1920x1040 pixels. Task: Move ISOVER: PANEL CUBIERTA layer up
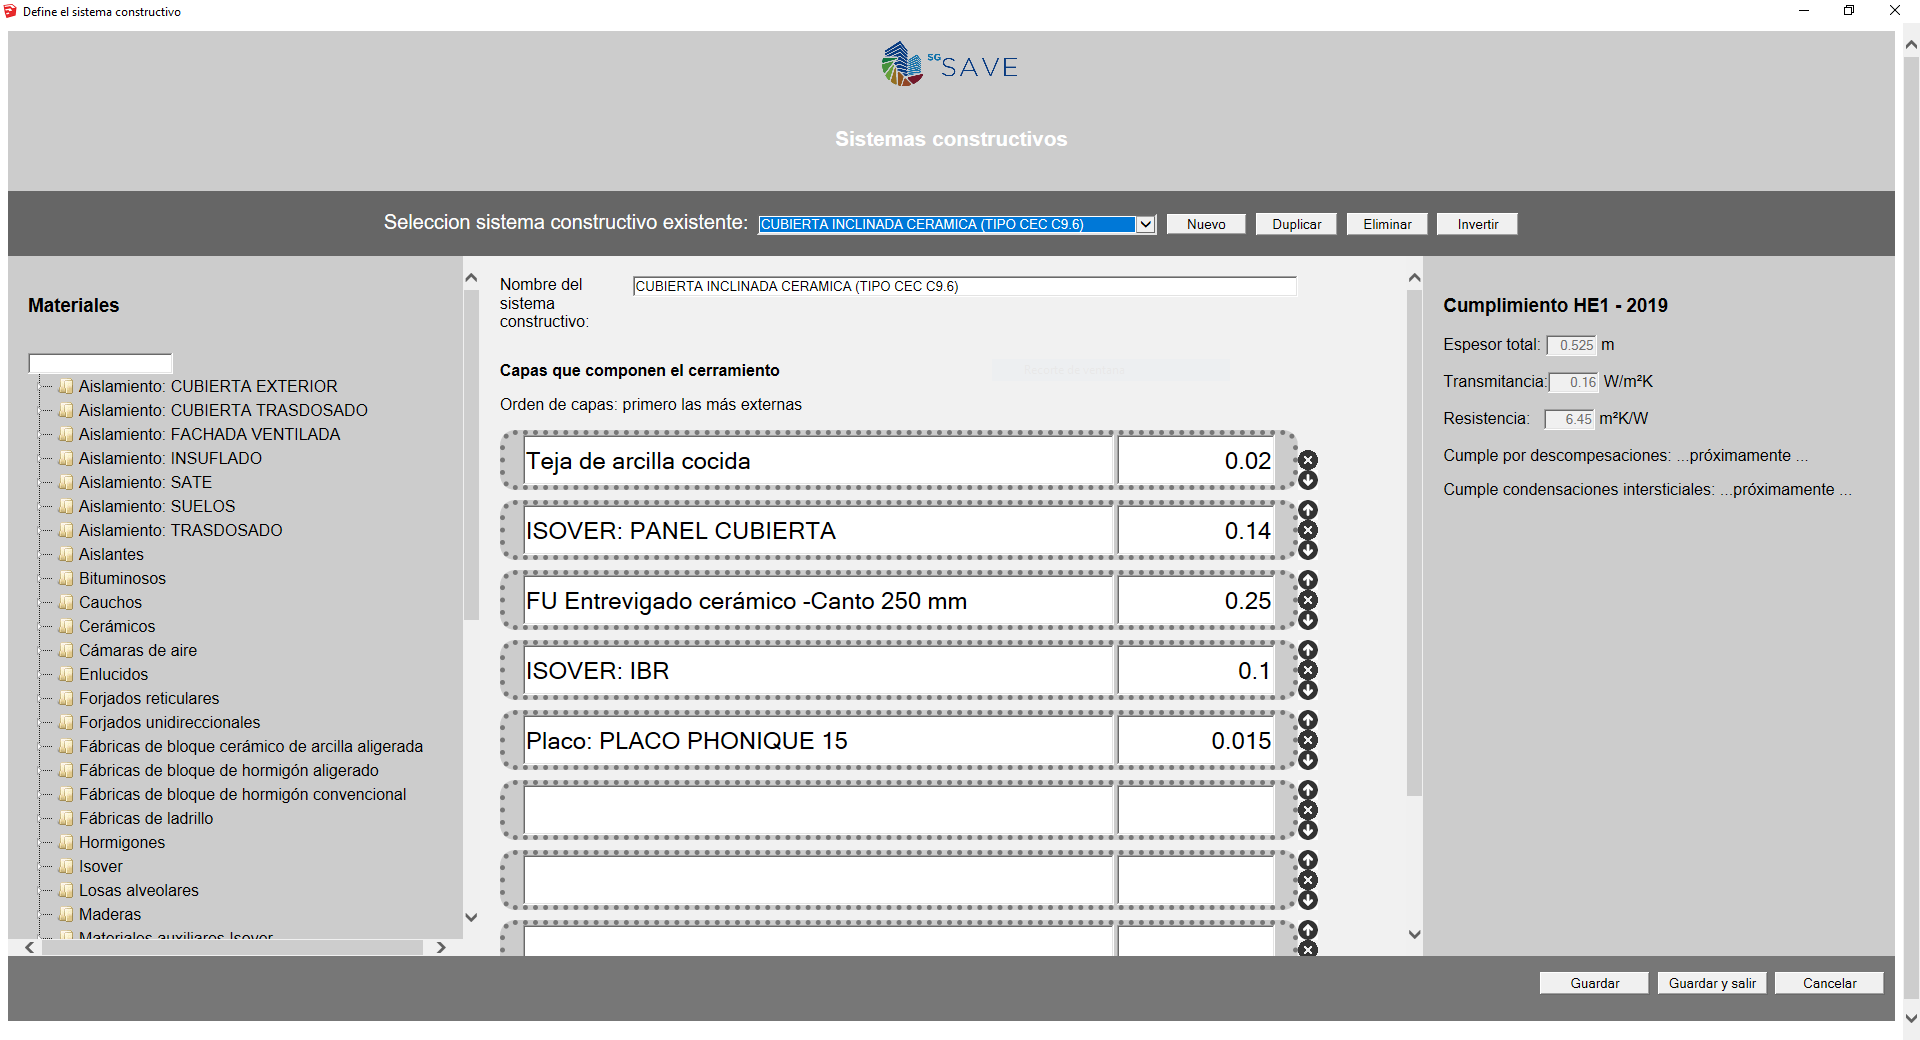[x=1308, y=510]
